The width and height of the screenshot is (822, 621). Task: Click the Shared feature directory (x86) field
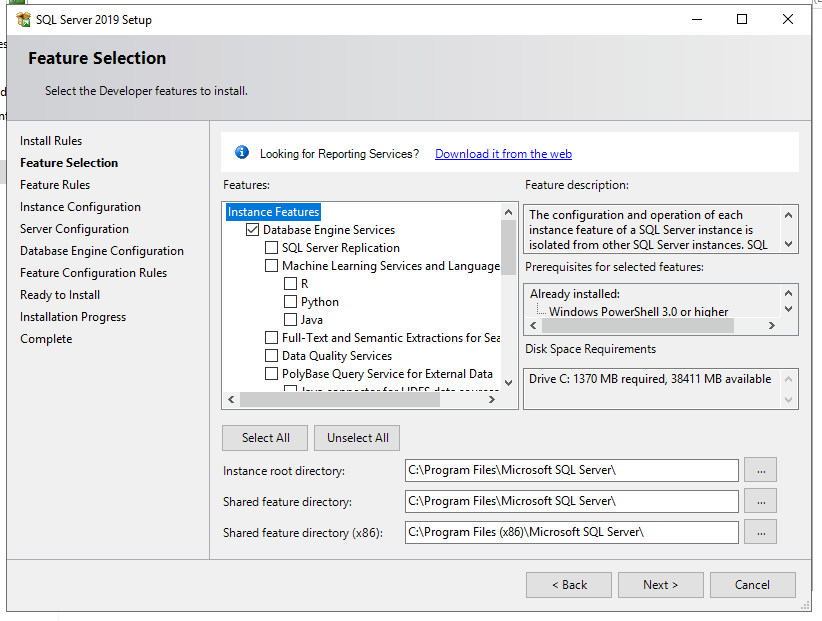(572, 532)
